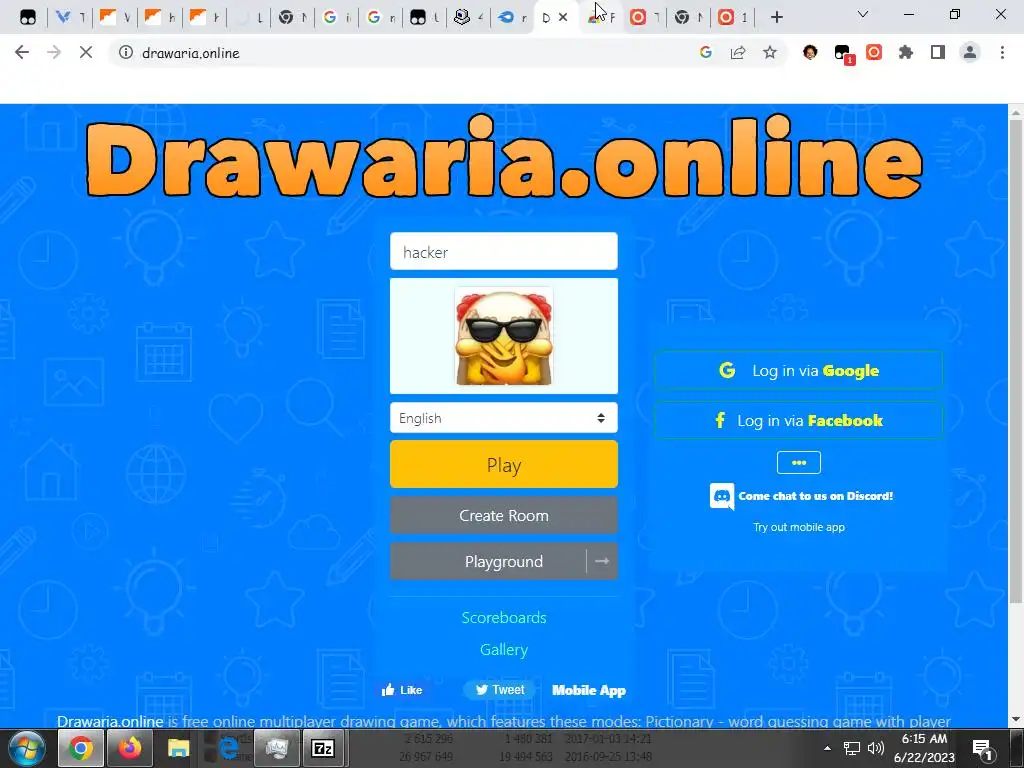This screenshot has width=1024, height=768.
Task: Switch to the tab right of Drawaria tab
Action: pos(601,18)
